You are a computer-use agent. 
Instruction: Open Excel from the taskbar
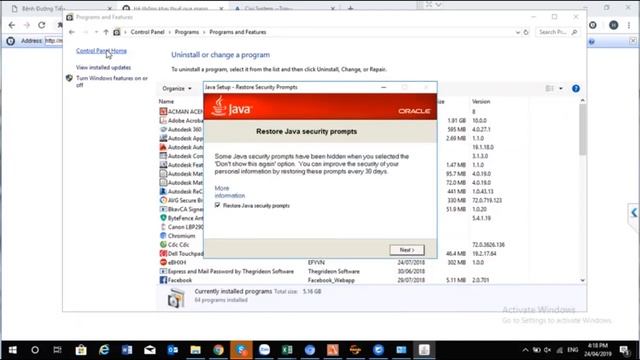tap(287, 350)
